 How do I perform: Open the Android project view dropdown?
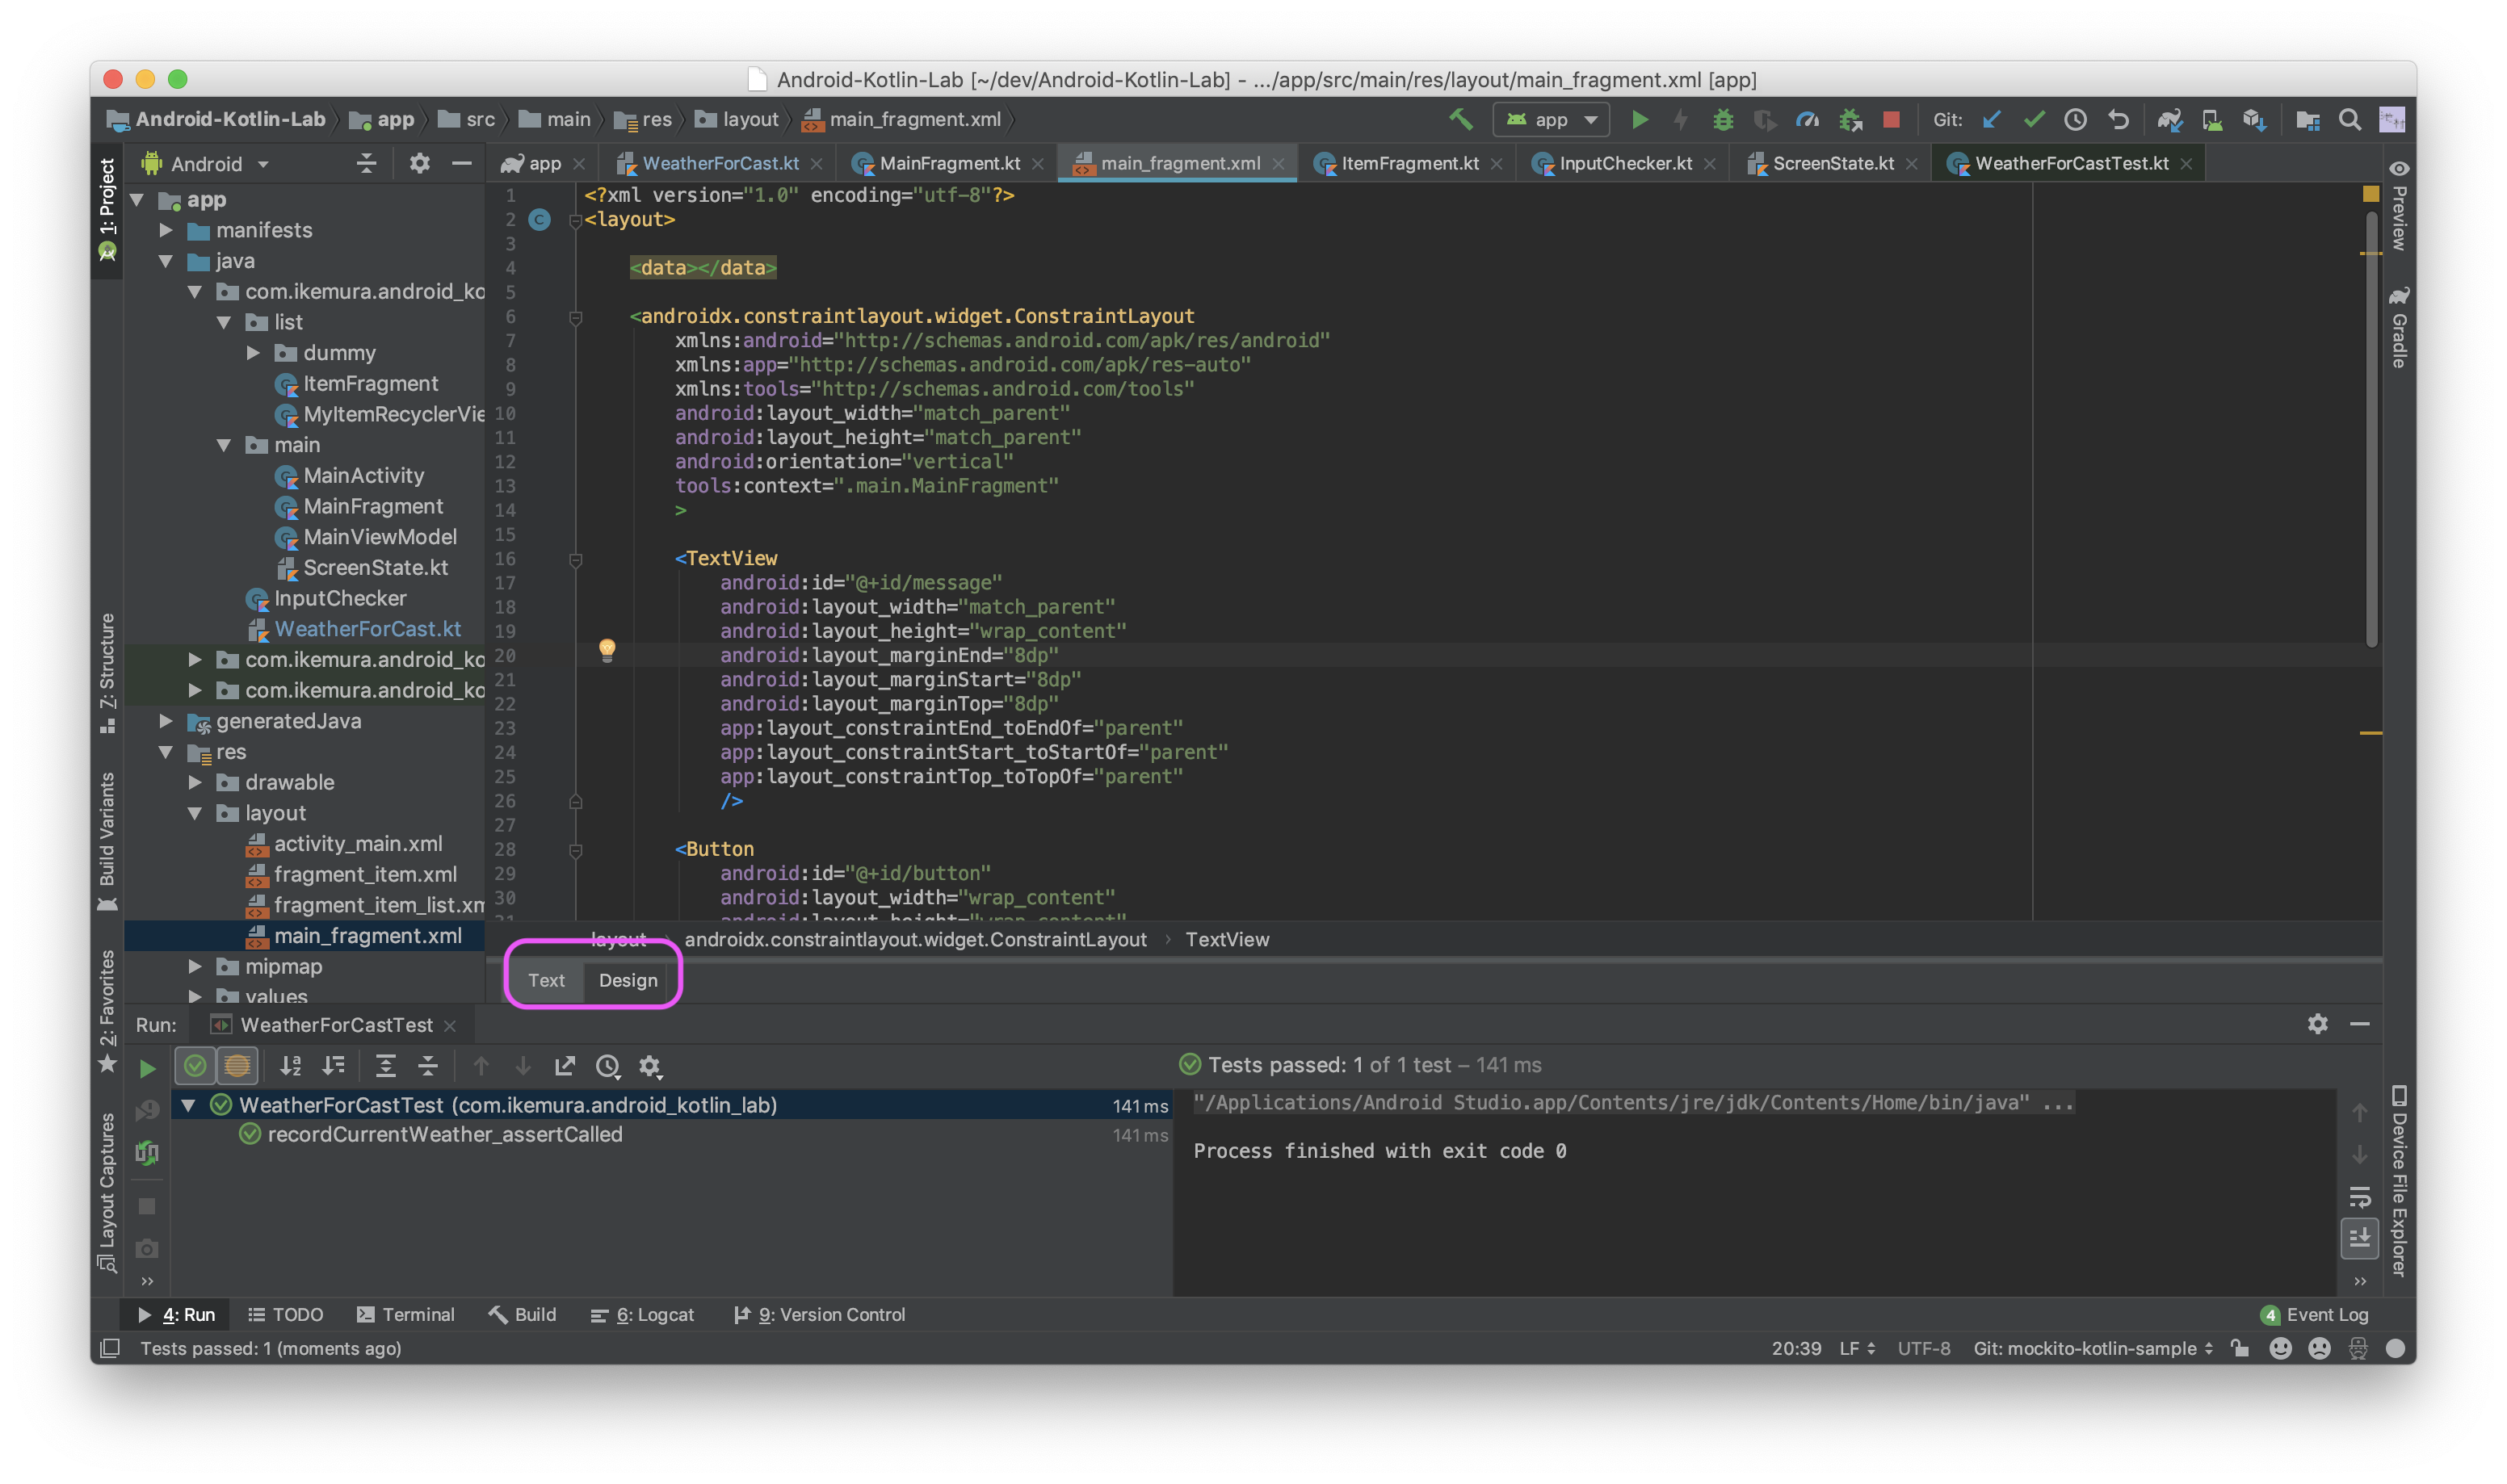pyautogui.click(x=206, y=164)
